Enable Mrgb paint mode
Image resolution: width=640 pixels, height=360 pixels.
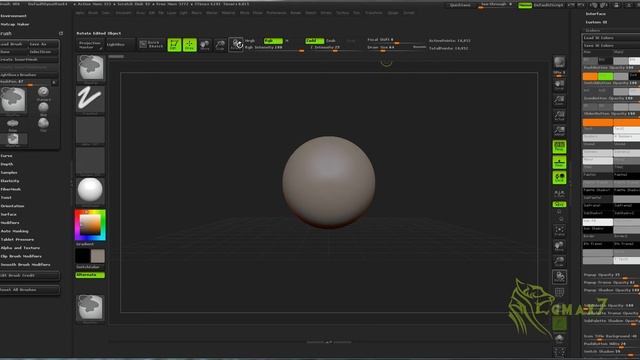click(250, 41)
